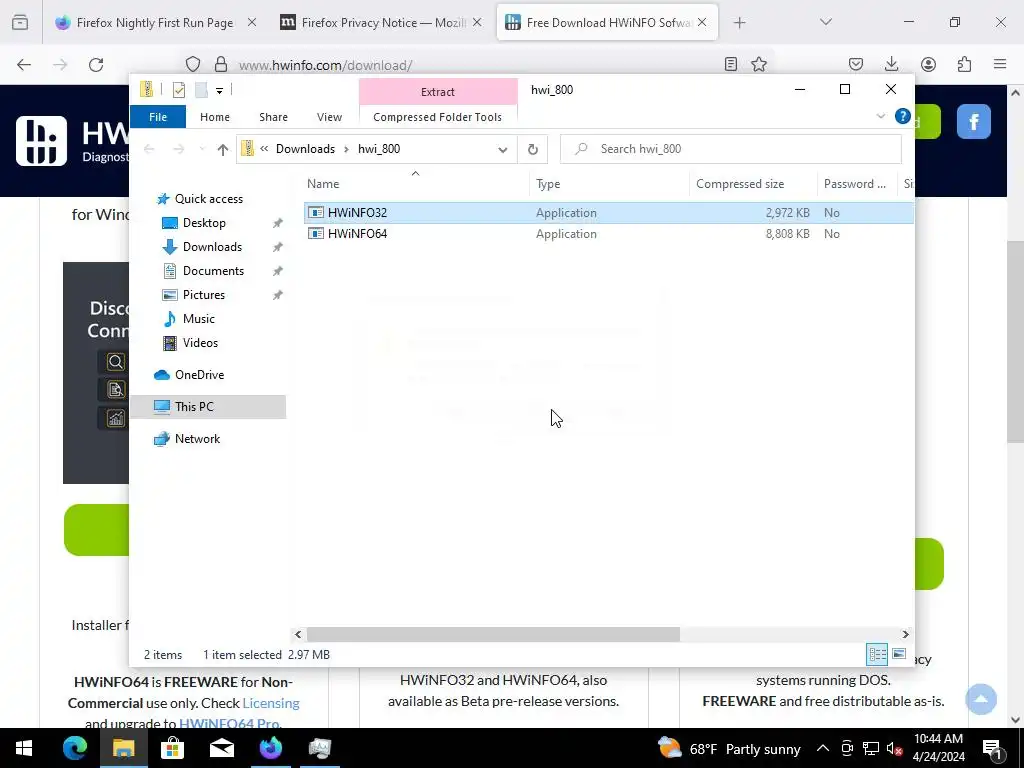Open a new Firefox tab
This screenshot has height=768, width=1024.
(x=739, y=23)
